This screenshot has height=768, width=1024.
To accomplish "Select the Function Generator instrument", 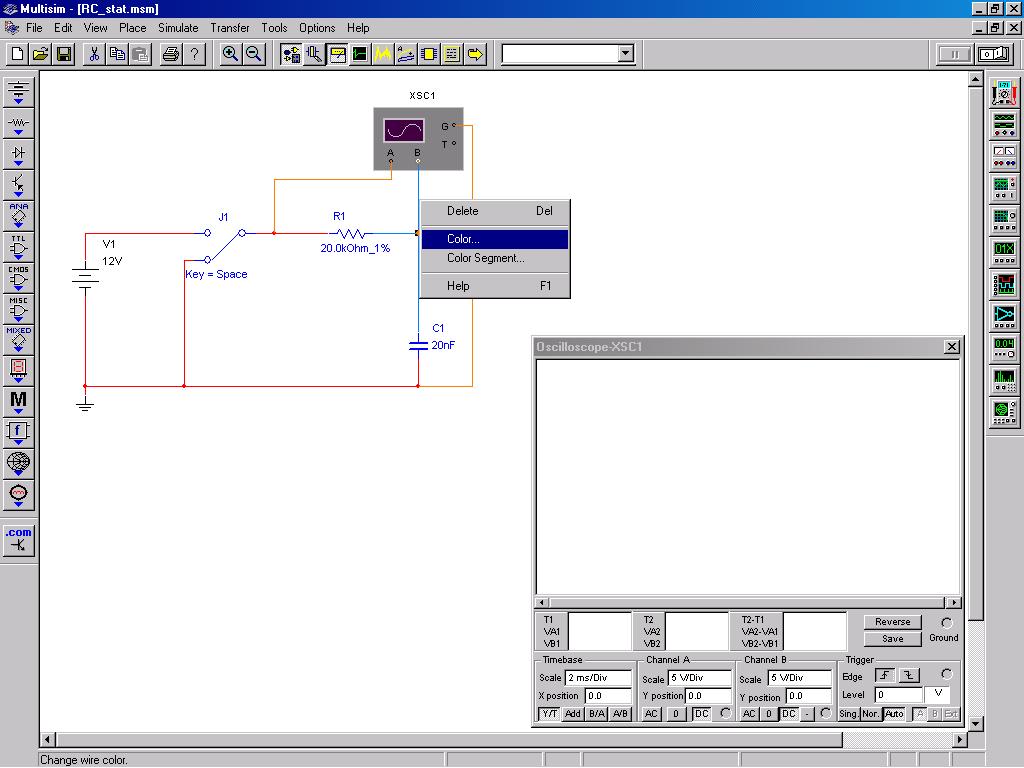I will pyautogui.click(x=1004, y=124).
